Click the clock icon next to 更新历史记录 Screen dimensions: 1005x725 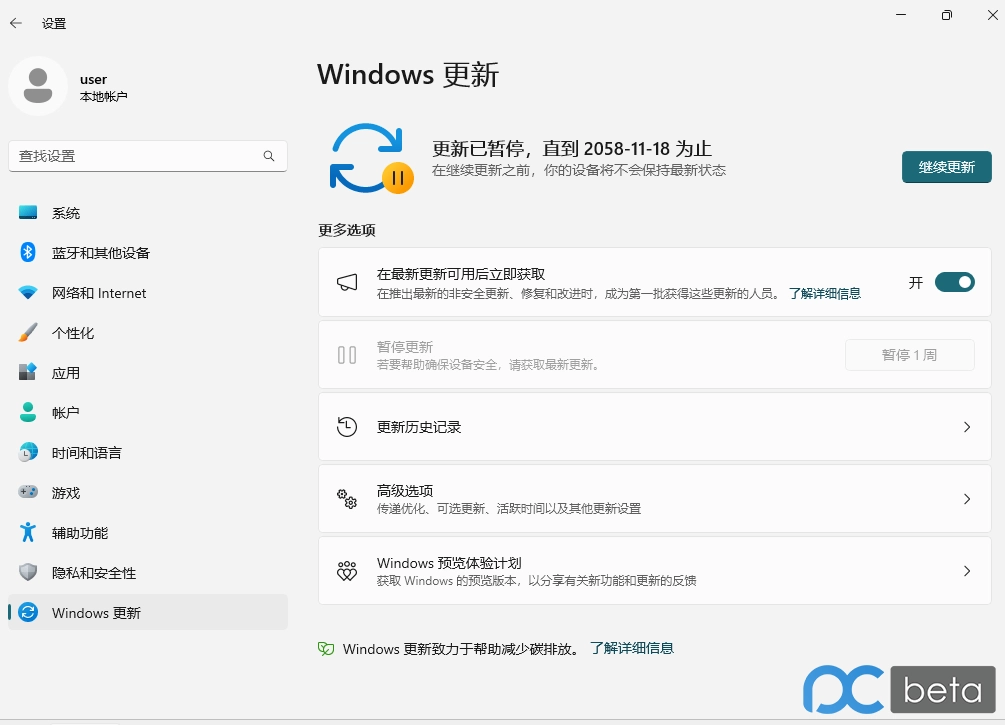point(347,426)
